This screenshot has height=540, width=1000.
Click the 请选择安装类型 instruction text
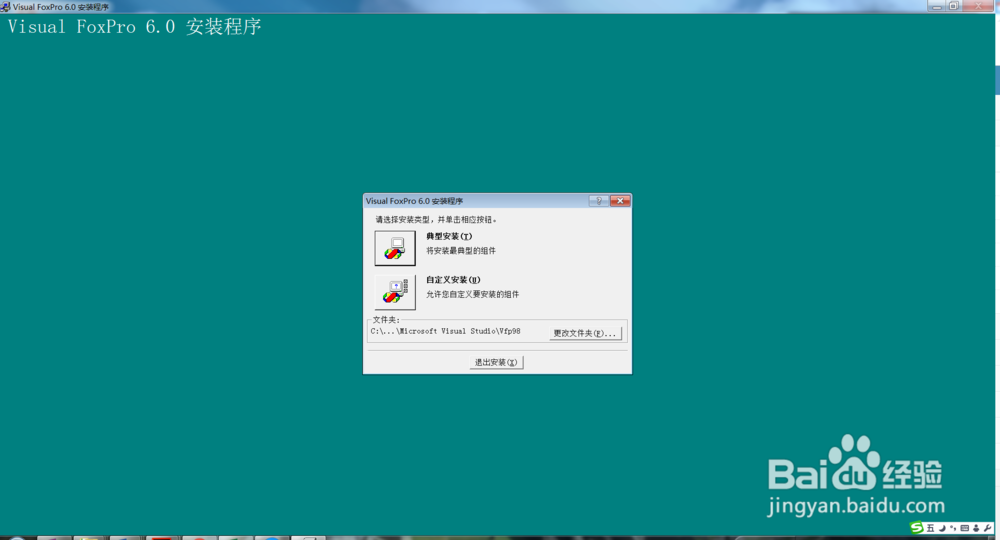436,219
